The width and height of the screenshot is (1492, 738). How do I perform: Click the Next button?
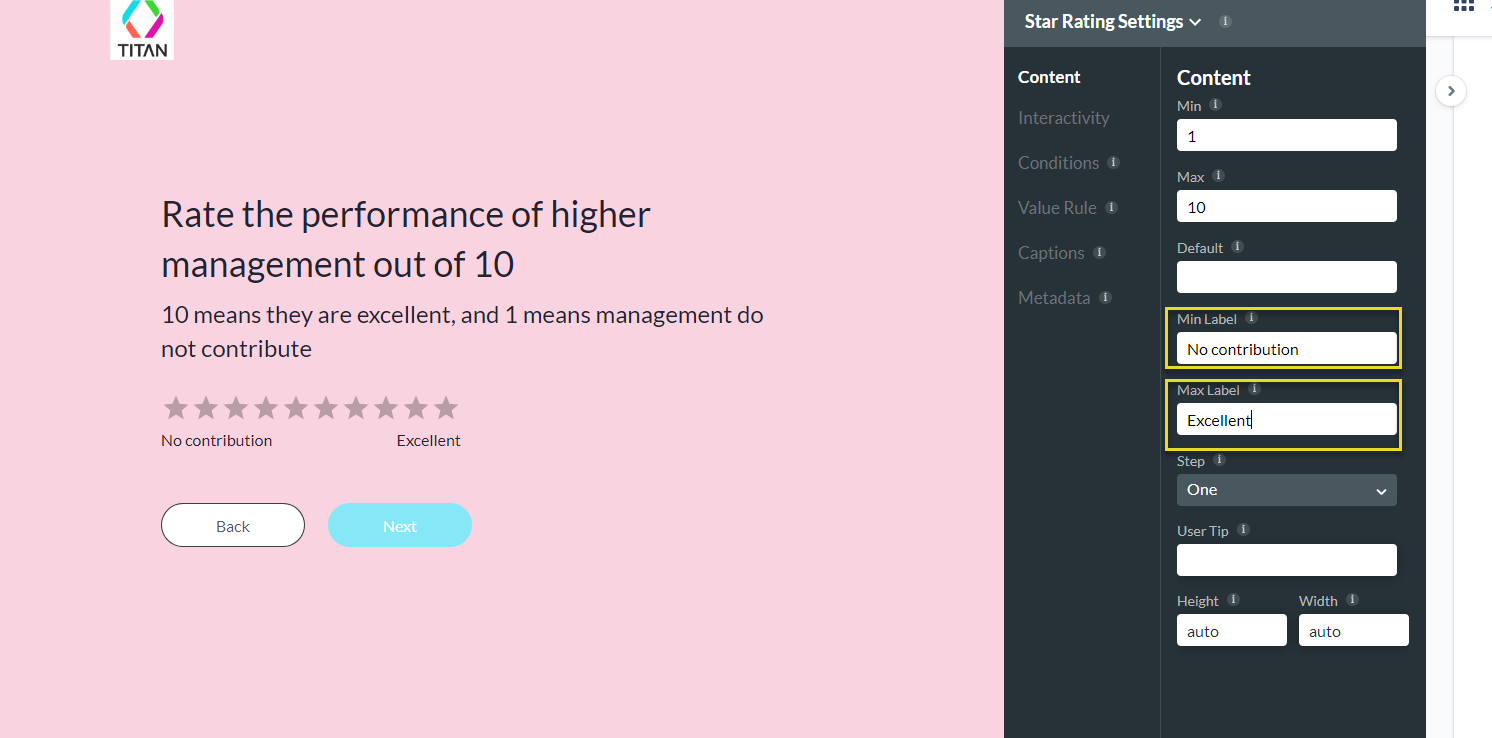400,525
